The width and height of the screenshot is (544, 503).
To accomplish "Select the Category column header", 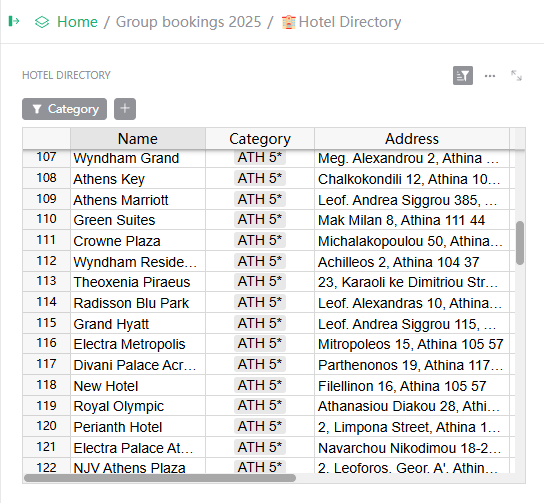I will 260,139.
